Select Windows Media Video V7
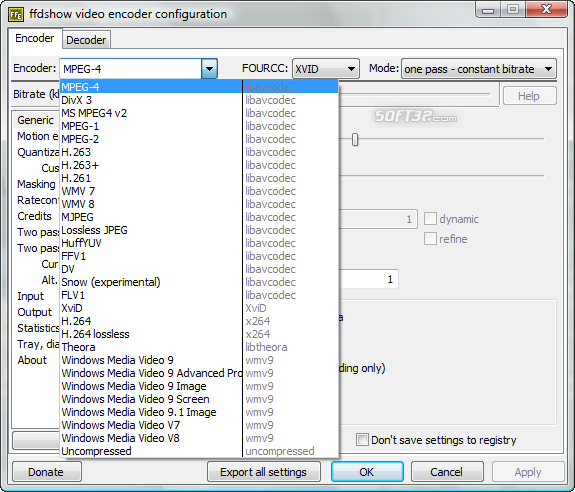Screen dimensions: 575x492 tap(198, 425)
